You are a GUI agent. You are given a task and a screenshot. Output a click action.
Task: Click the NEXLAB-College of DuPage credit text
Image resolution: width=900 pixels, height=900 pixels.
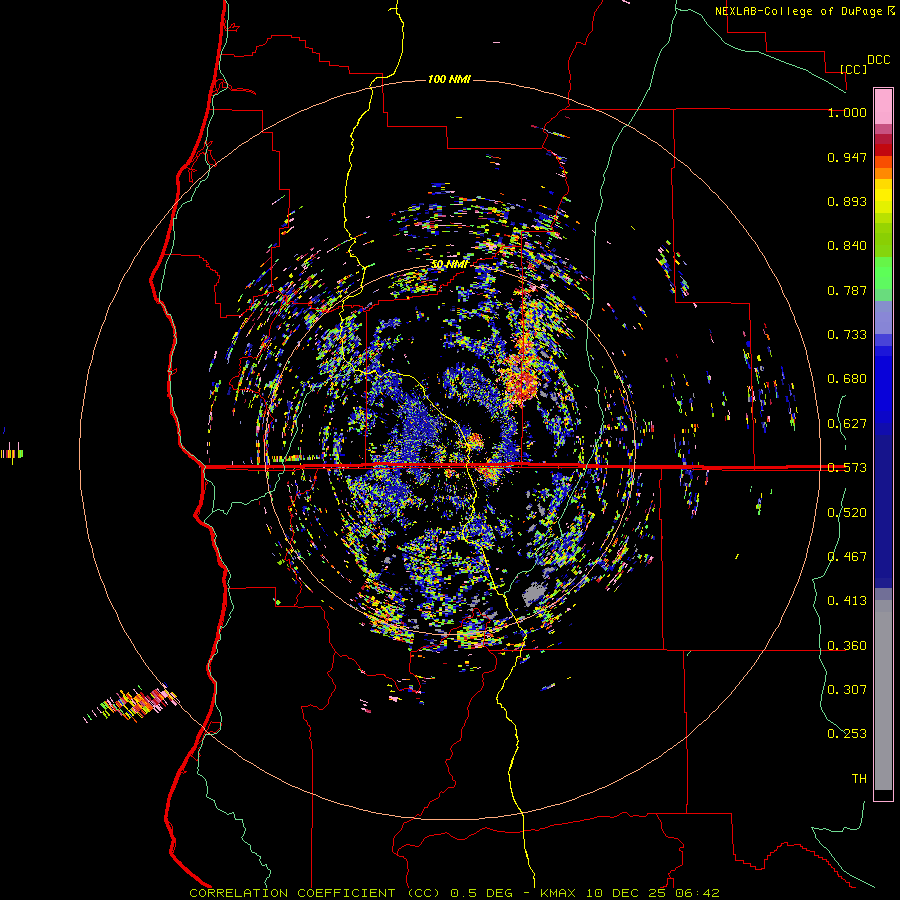(x=800, y=11)
